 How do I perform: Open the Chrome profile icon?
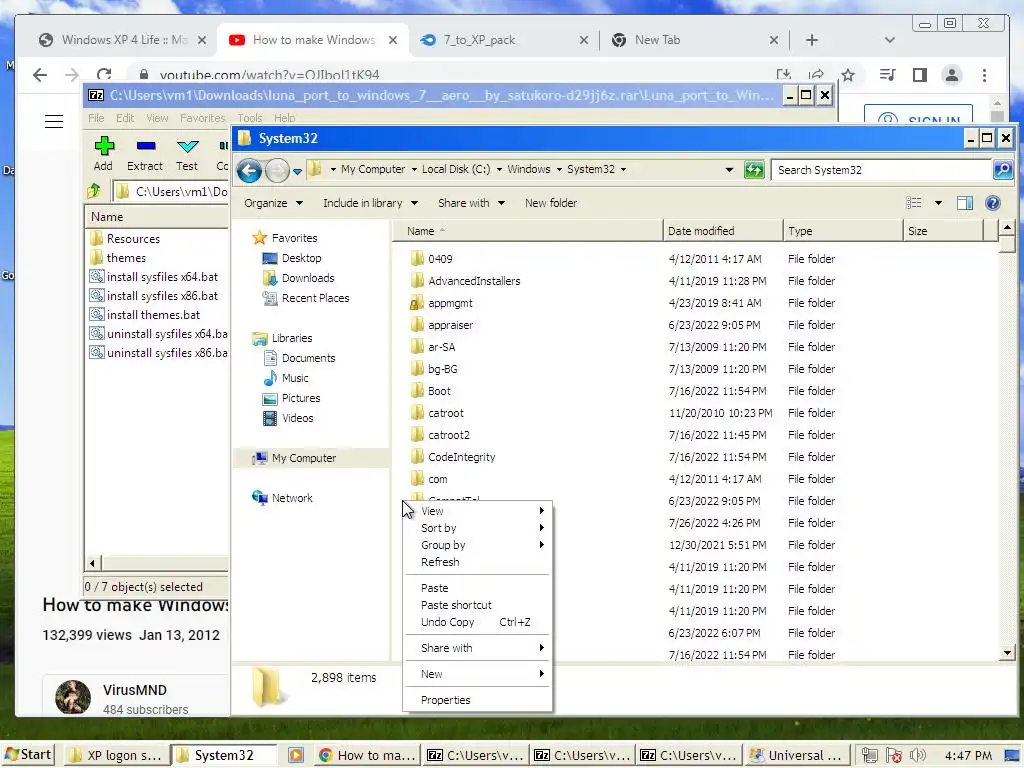click(952, 75)
